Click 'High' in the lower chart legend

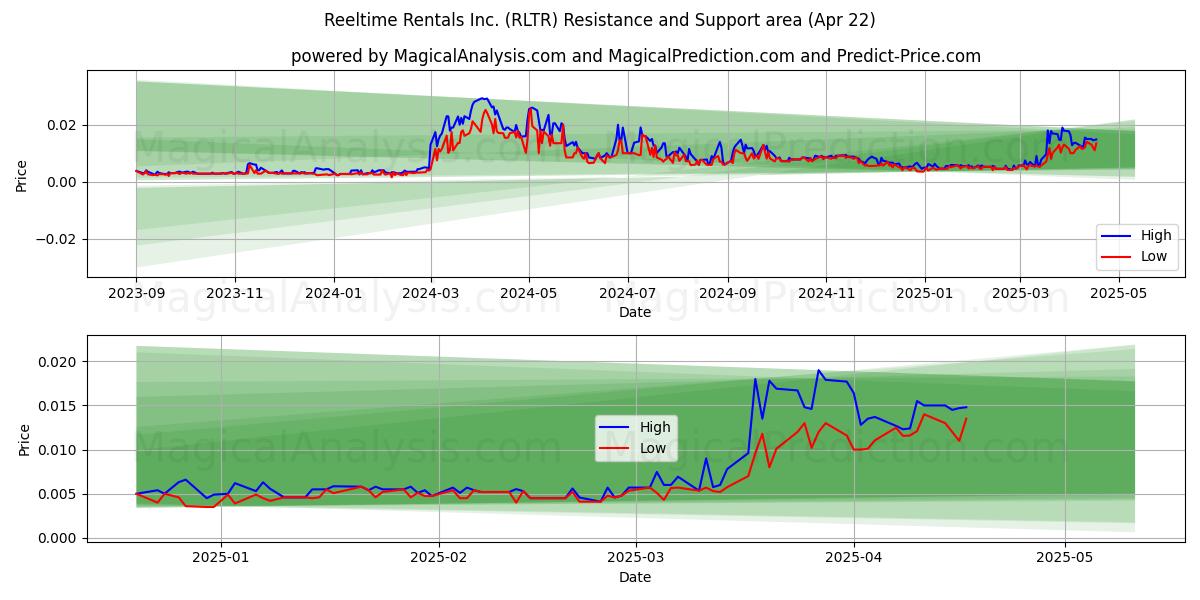point(655,427)
